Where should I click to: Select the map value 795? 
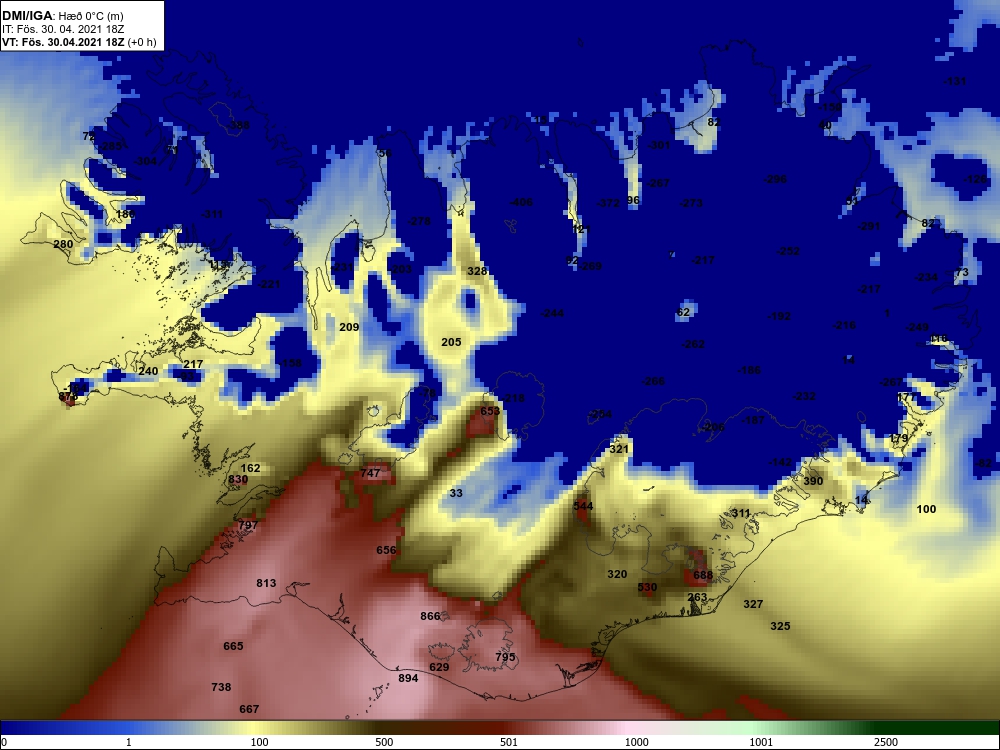click(x=505, y=658)
